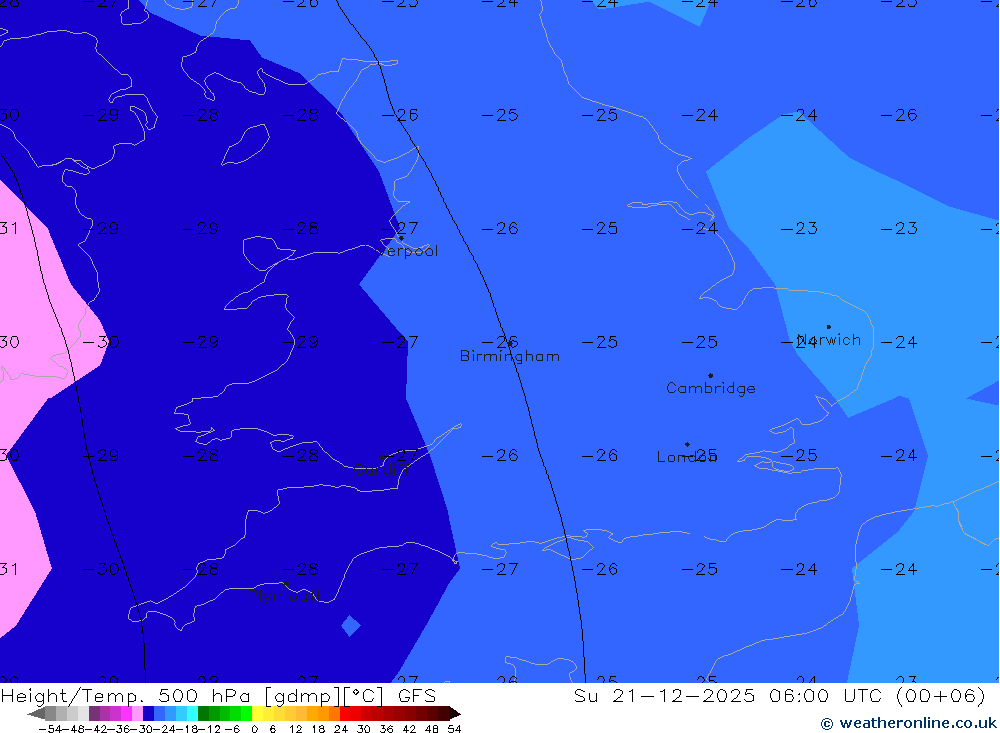
Task: Click the Norwich city dot marker
Action: 828,327
